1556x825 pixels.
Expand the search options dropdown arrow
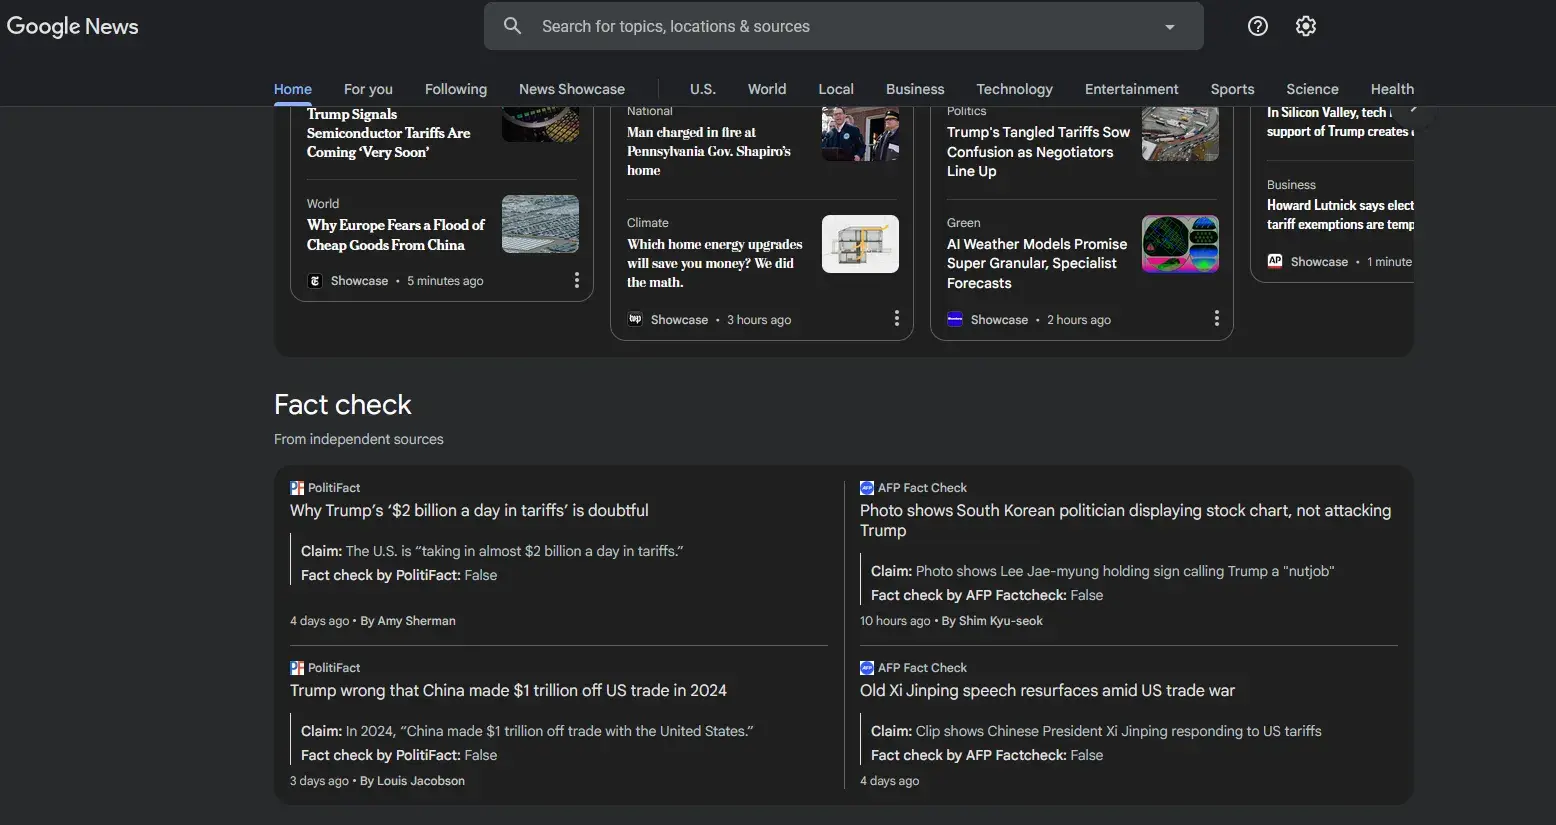[1169, 27]
